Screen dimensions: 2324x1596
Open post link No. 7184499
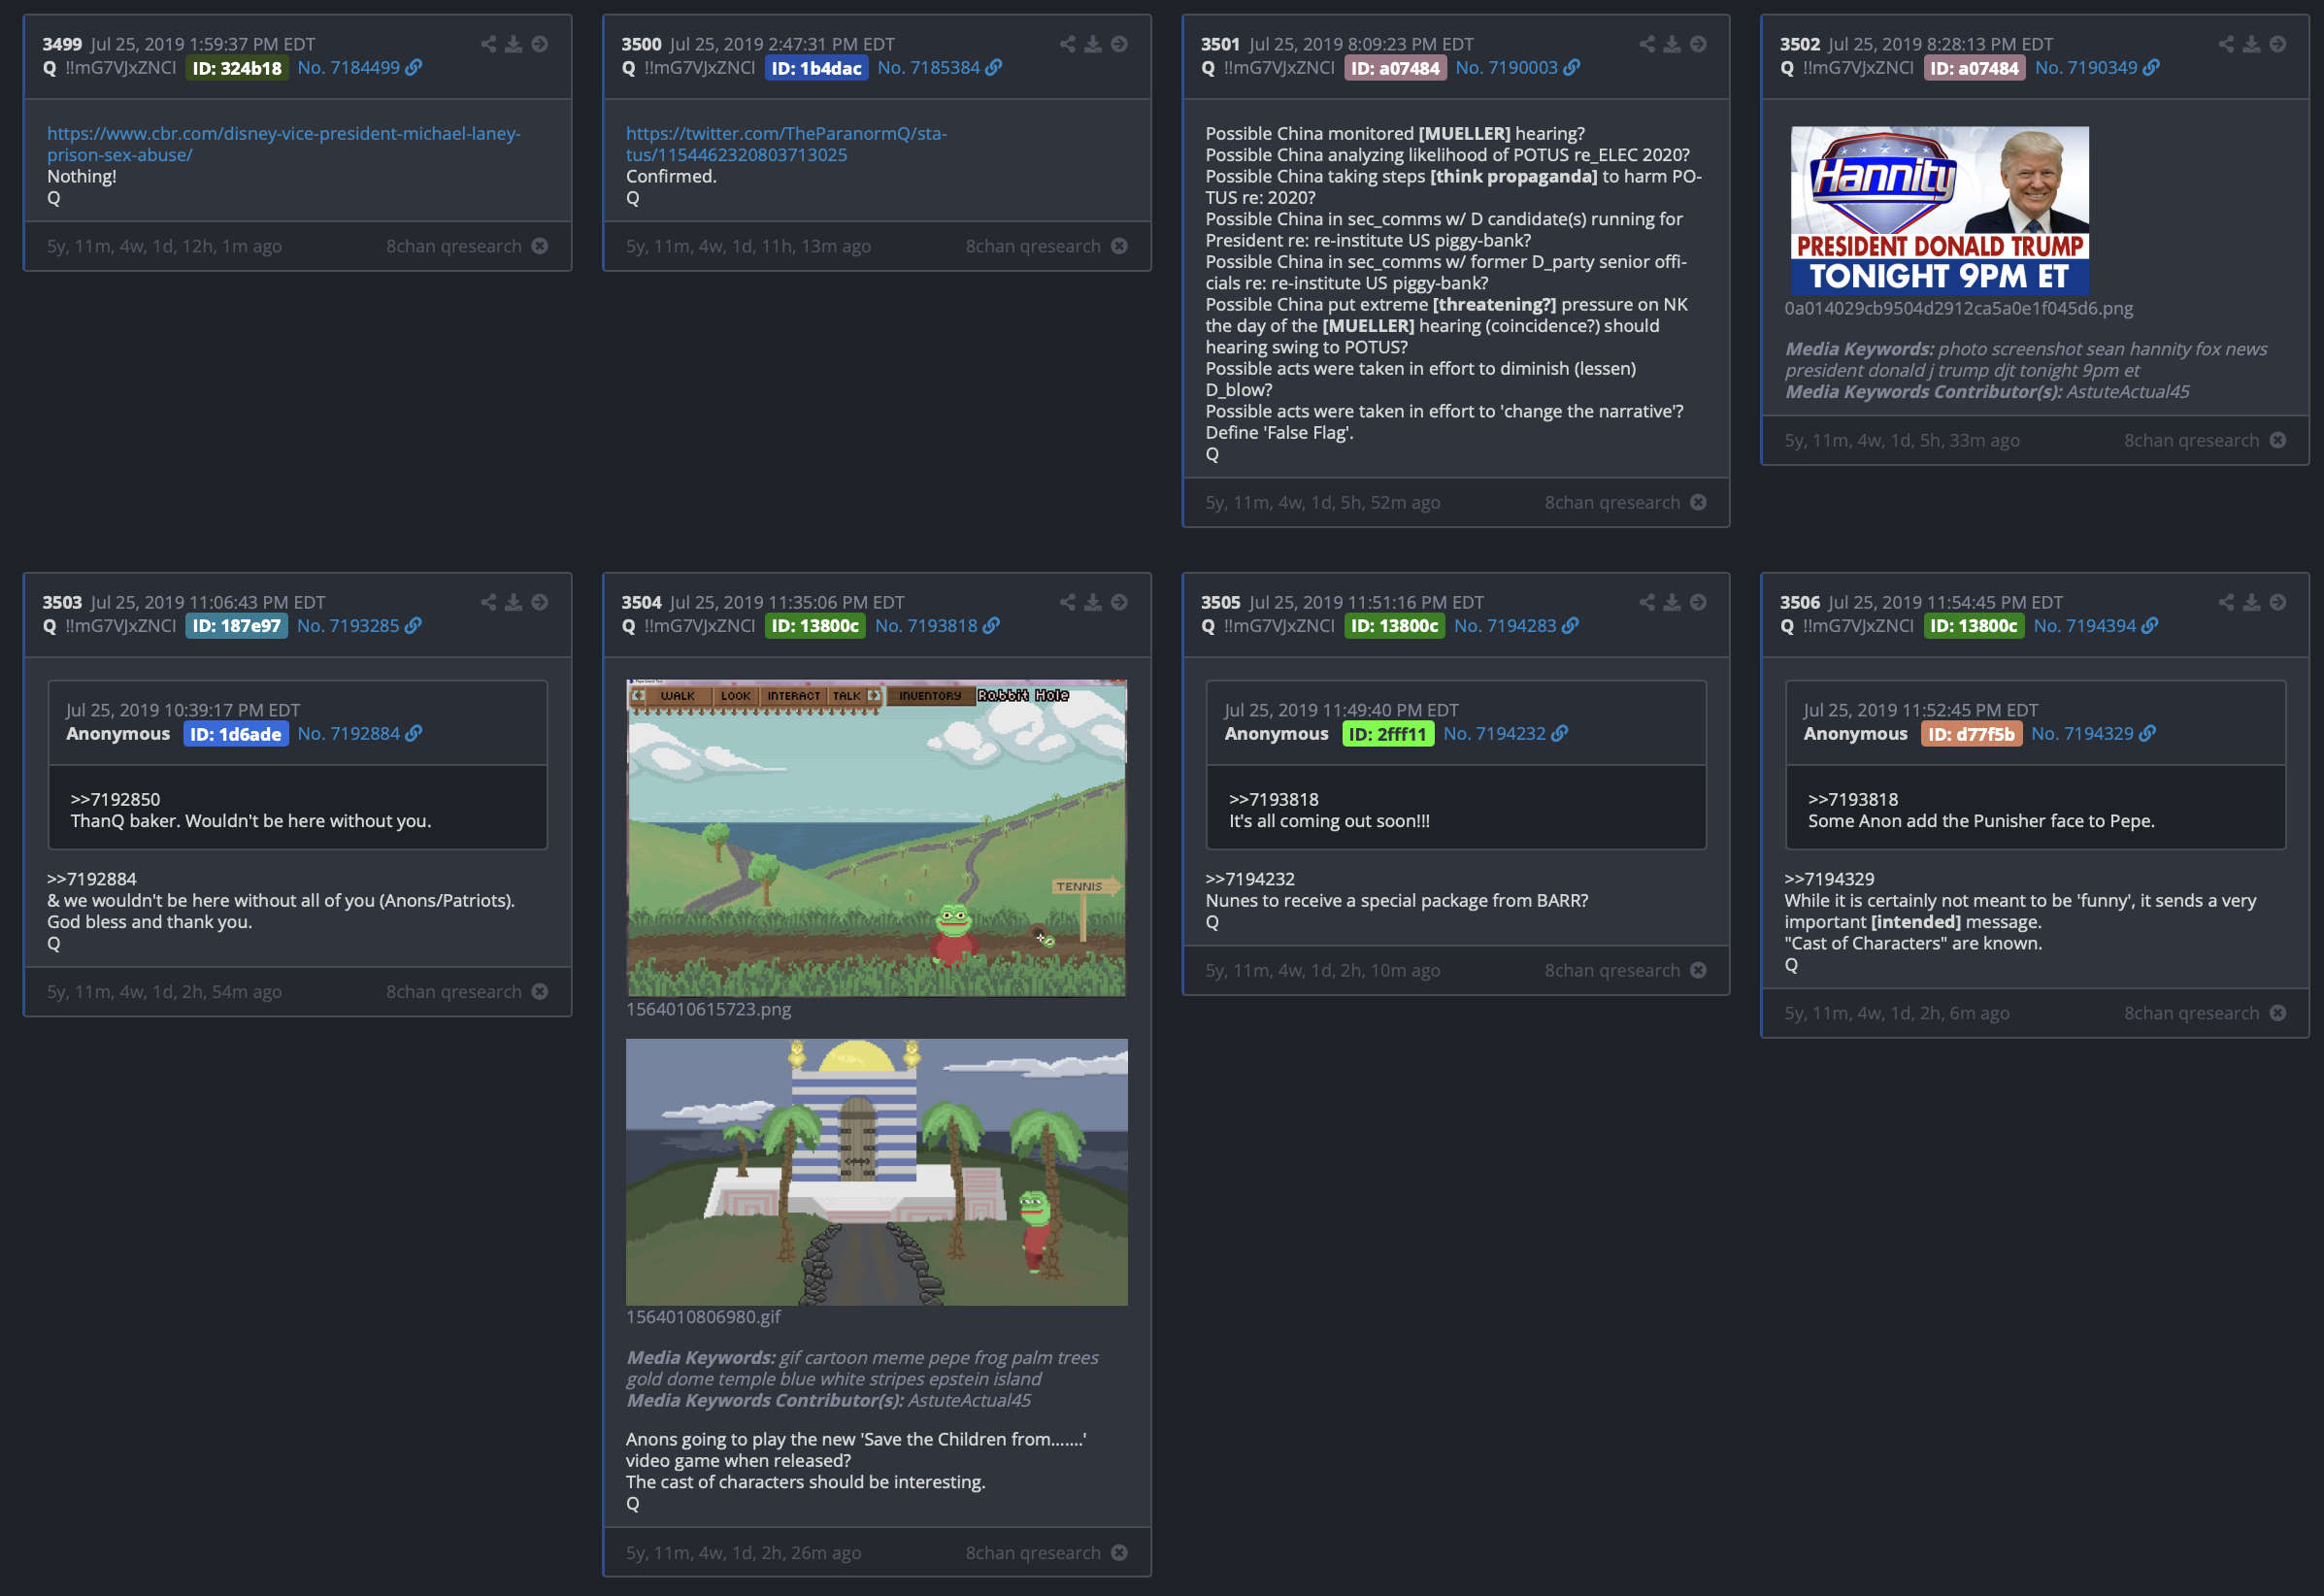point(359,68)
